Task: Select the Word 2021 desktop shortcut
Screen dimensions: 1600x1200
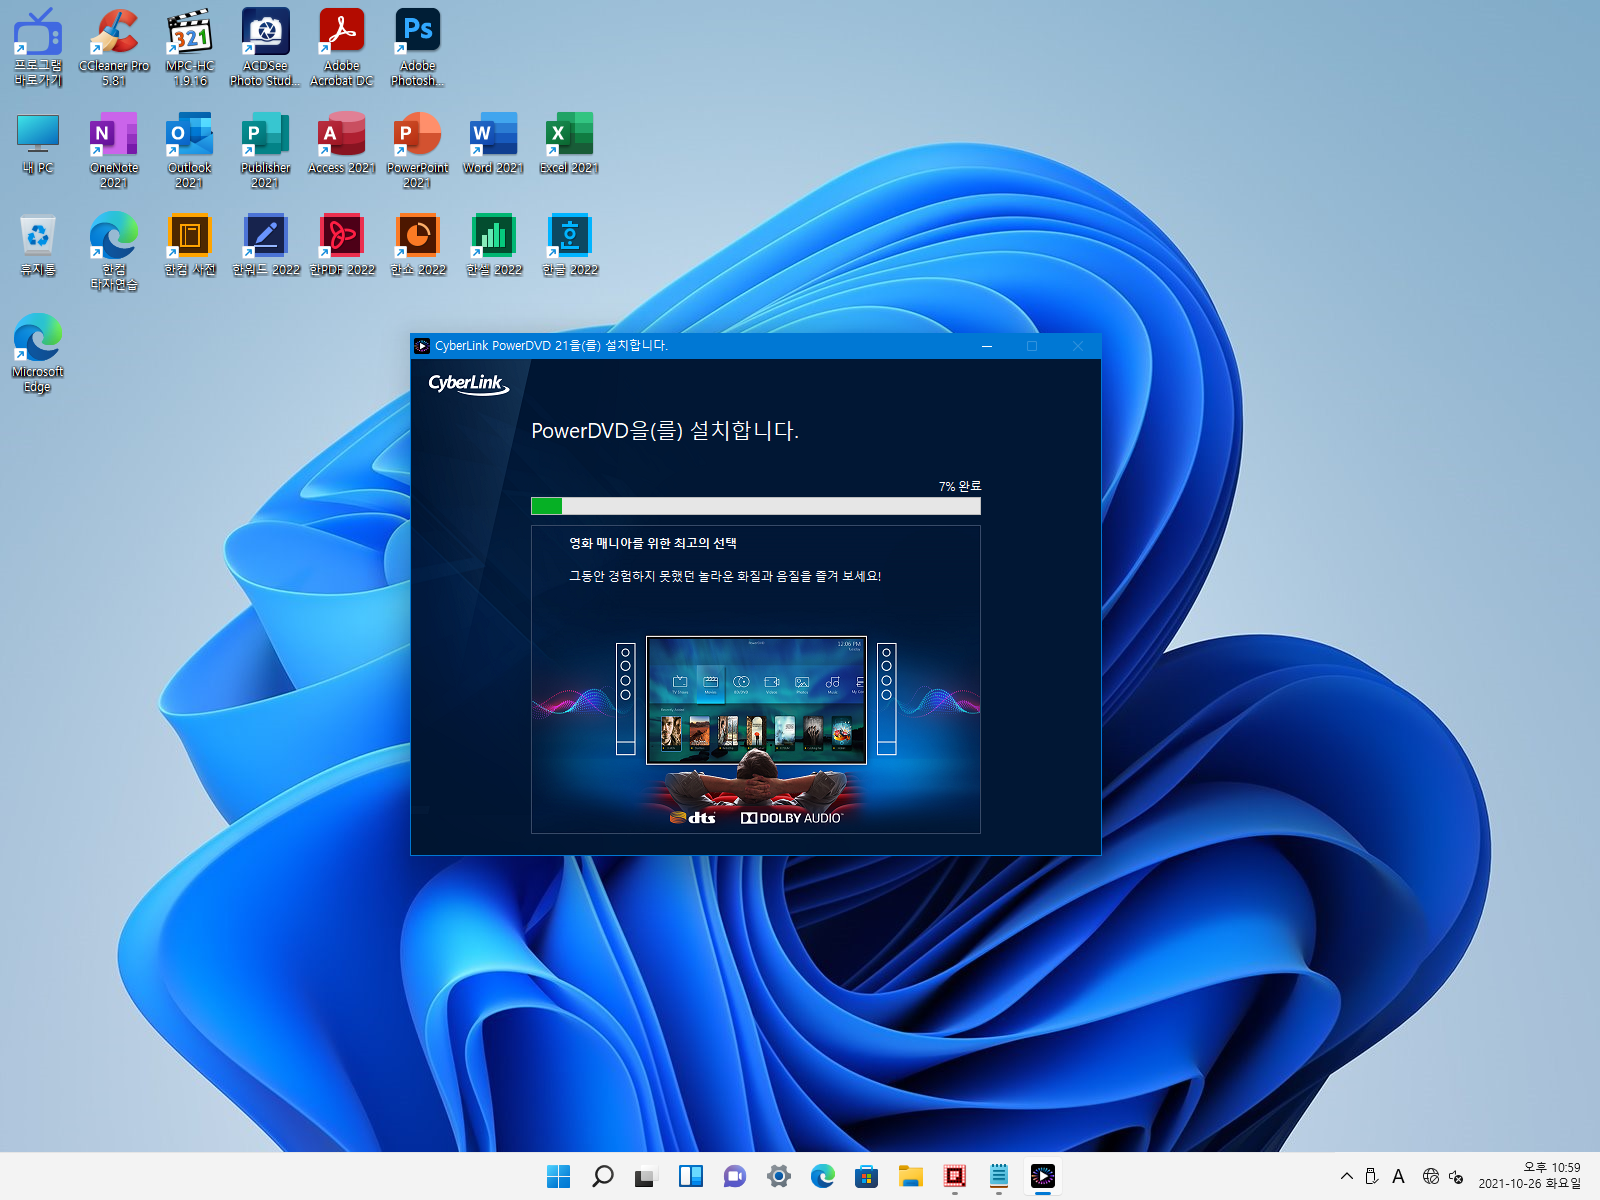Action: tap(494, 144)
